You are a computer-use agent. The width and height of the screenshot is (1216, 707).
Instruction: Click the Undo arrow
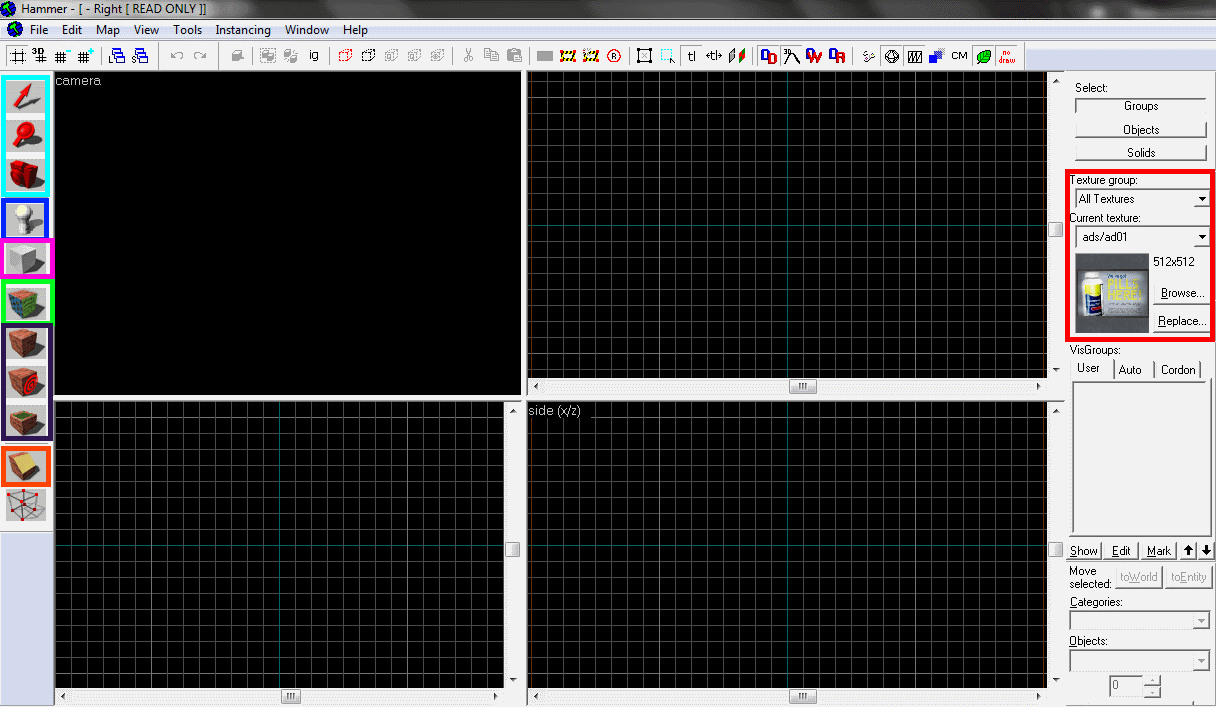(177, 56)
